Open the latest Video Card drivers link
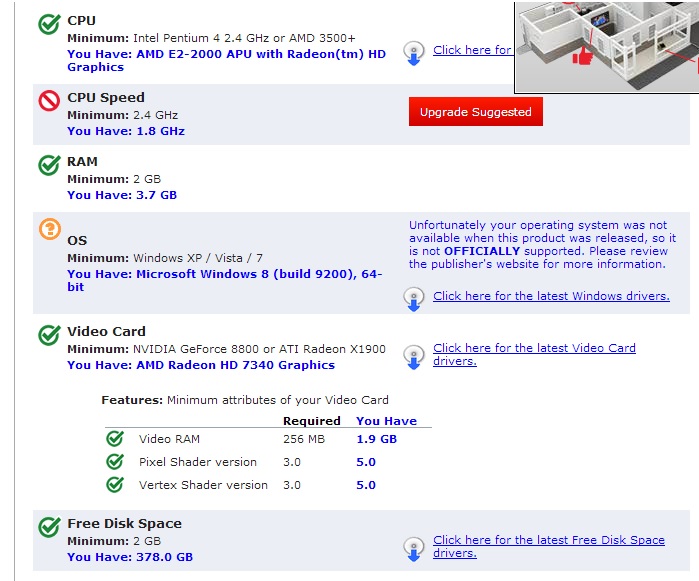 (x=534, y=354)
